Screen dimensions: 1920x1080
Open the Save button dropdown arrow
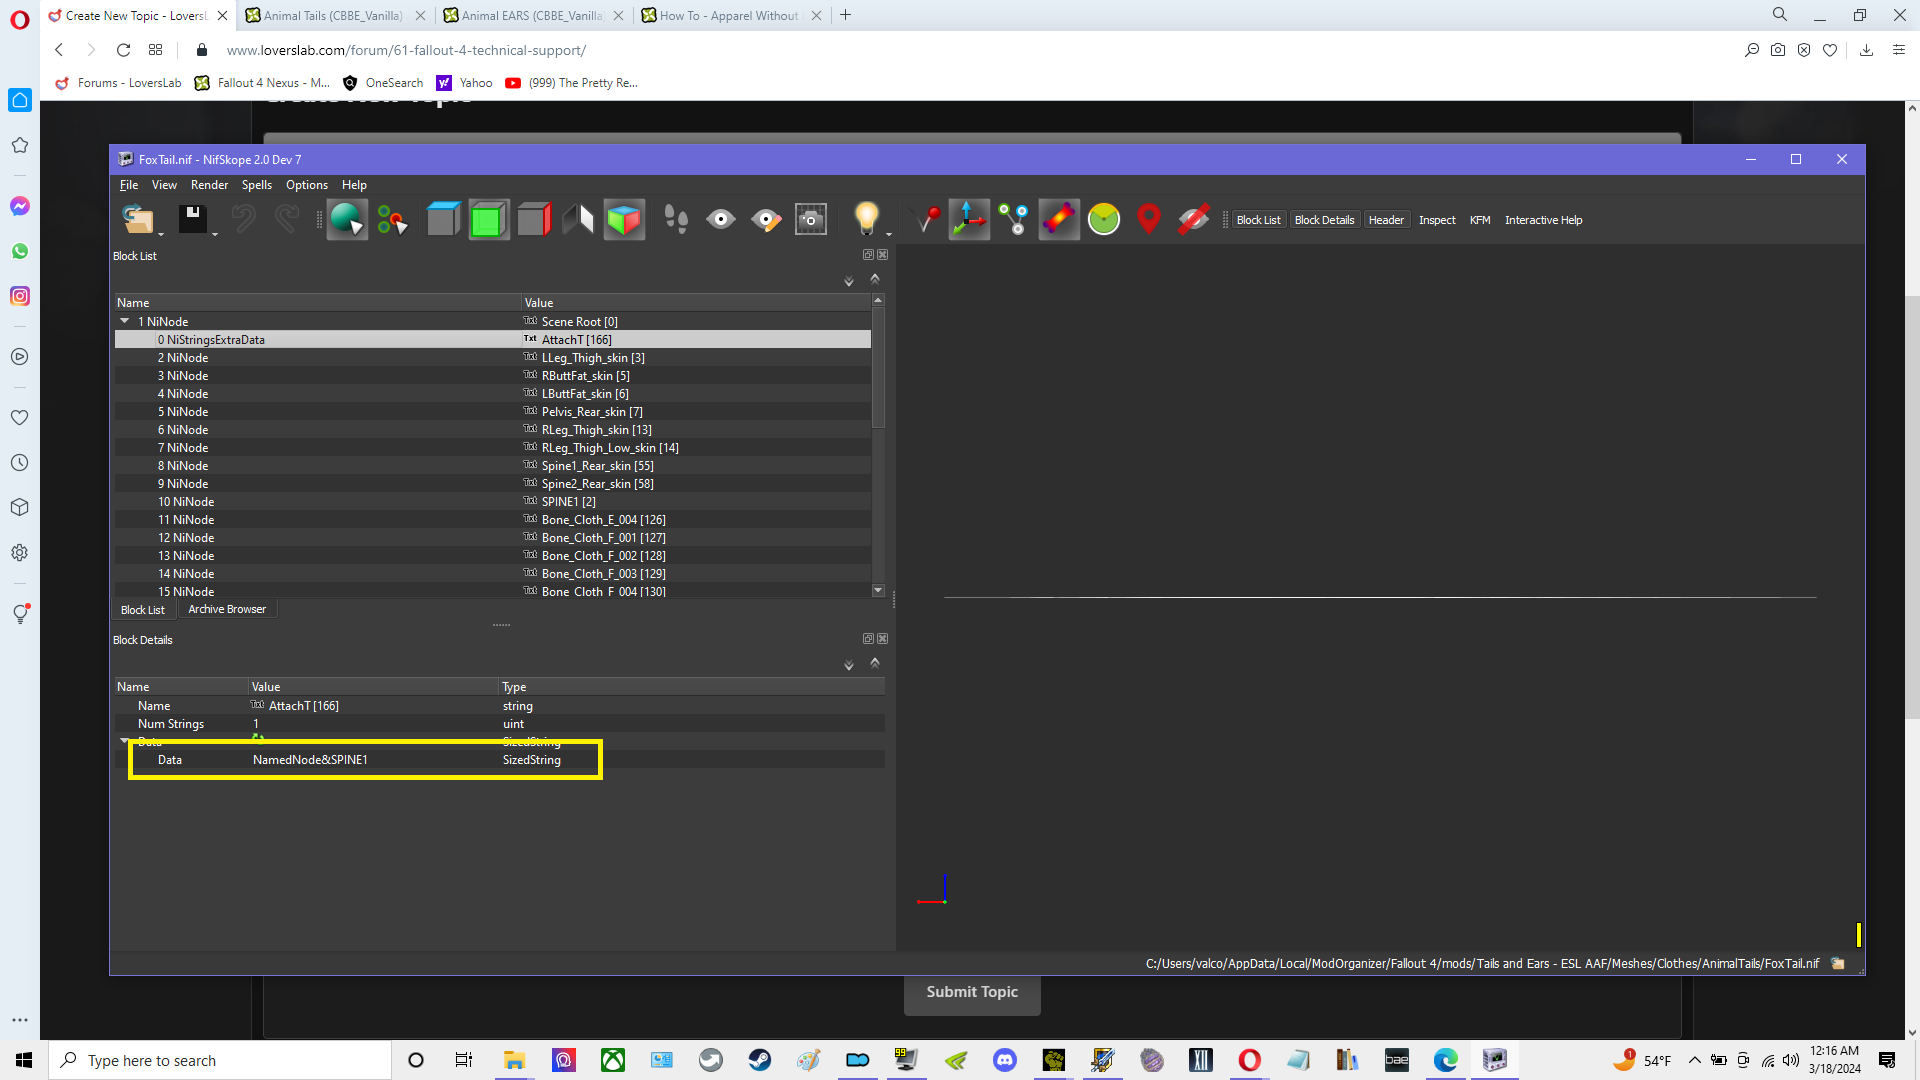click(215, 234)
